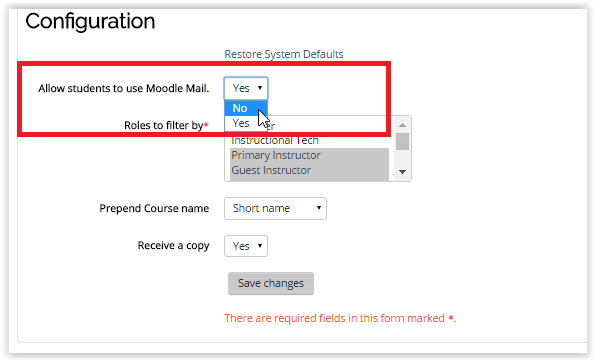Click the roles list scroll up arrow

click(403, 125)
